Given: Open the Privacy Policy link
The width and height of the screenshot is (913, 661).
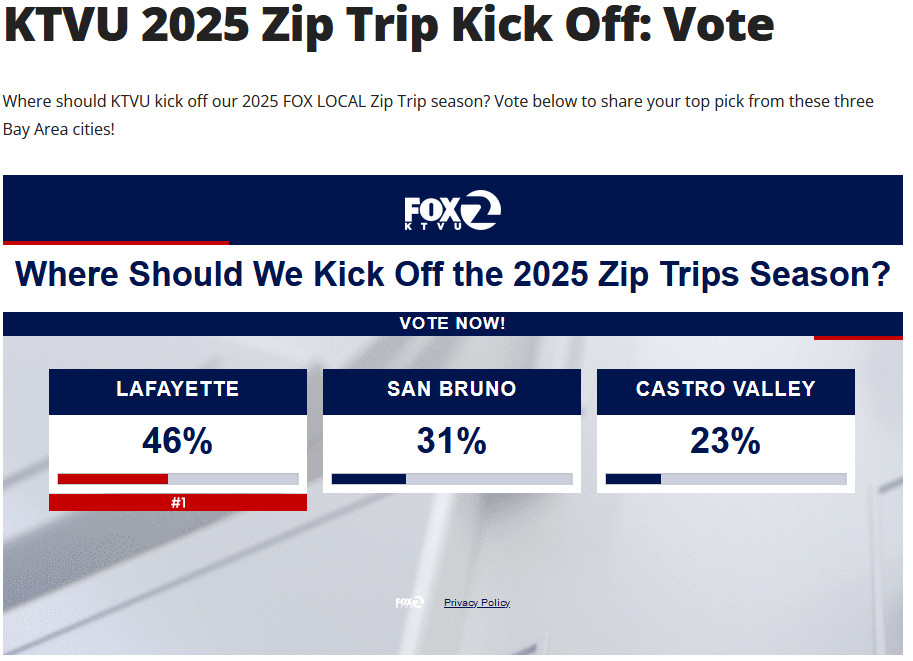Looking at the screenshot, I should pos(477,603).
